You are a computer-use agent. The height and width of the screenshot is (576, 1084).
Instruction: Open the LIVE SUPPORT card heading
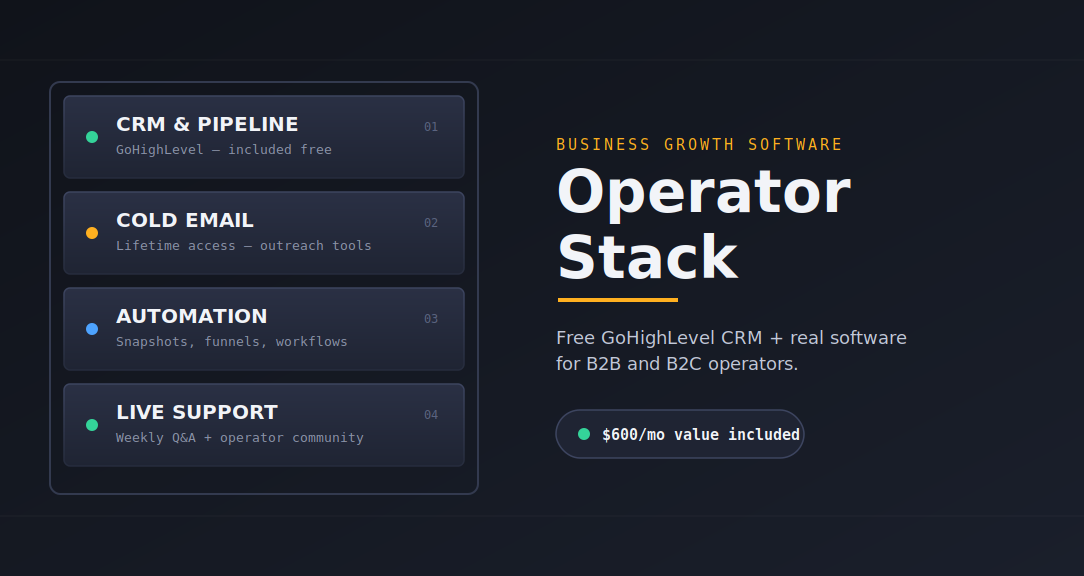coord(197,412)
